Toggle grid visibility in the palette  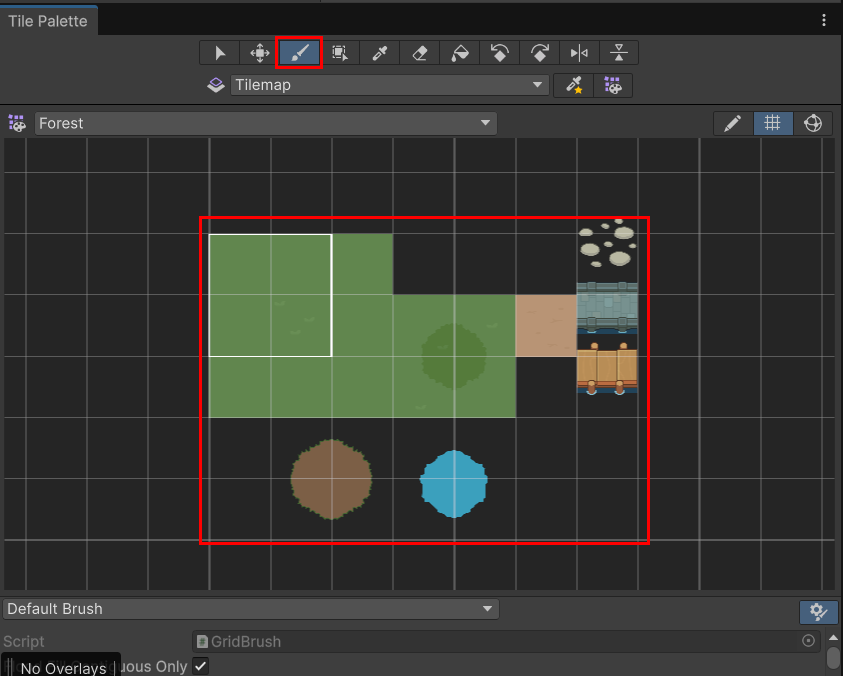point(773,123)
